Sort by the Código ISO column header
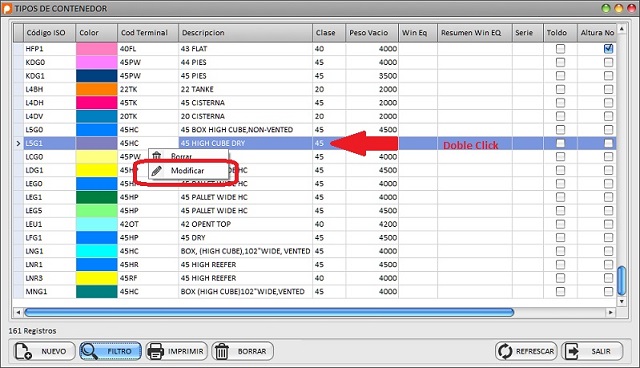Viewport: 640px width, 368px height. [49, 33]
